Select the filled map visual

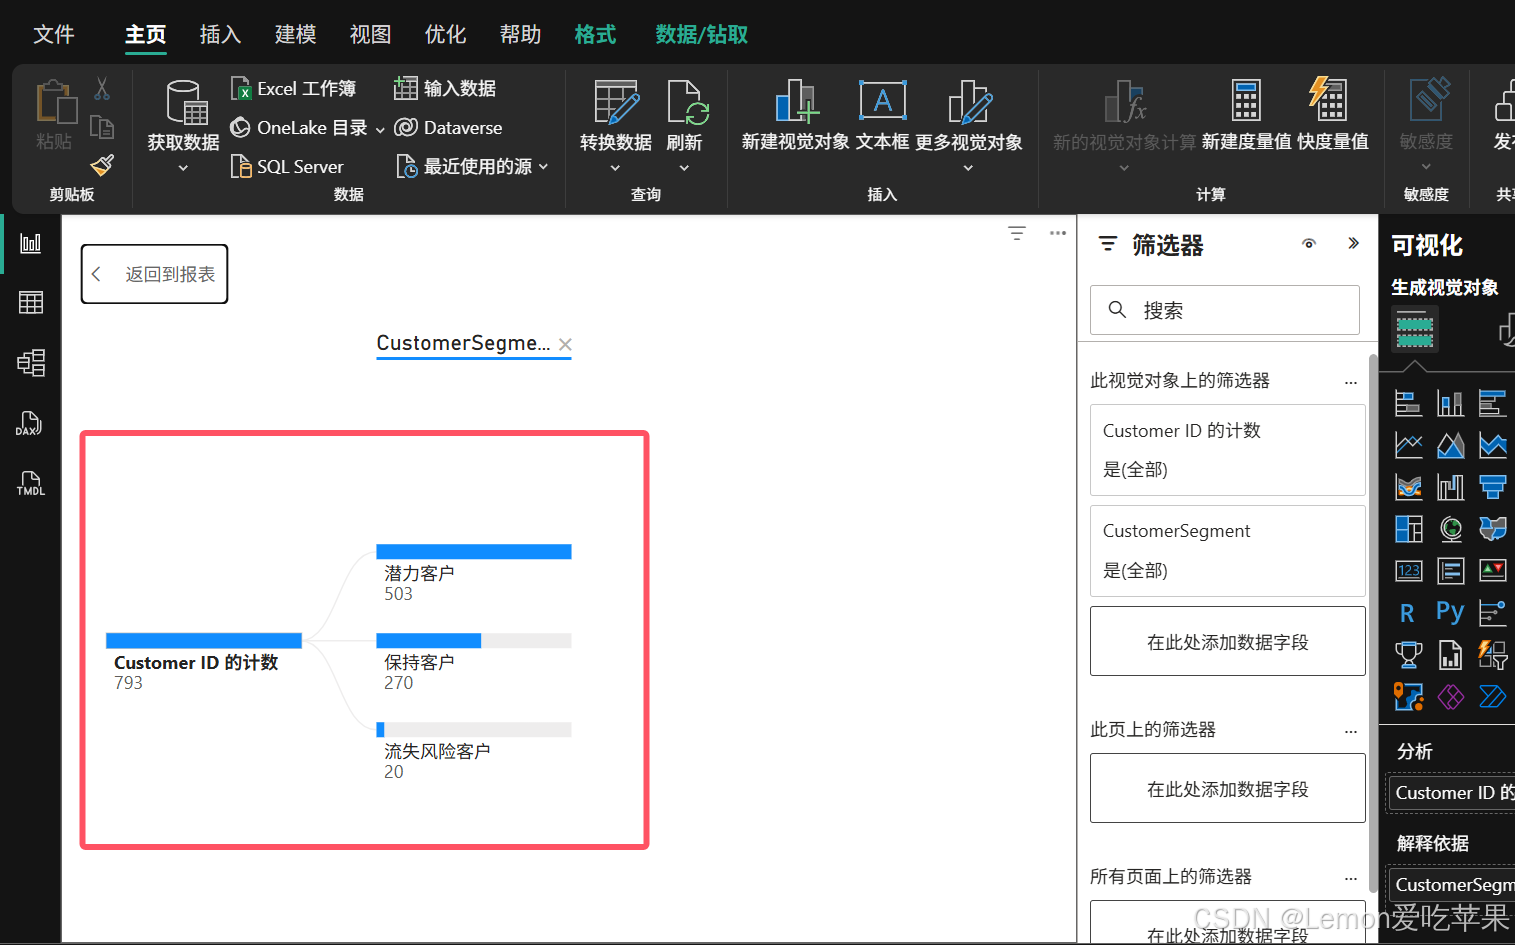click(x=1492, y=528)
